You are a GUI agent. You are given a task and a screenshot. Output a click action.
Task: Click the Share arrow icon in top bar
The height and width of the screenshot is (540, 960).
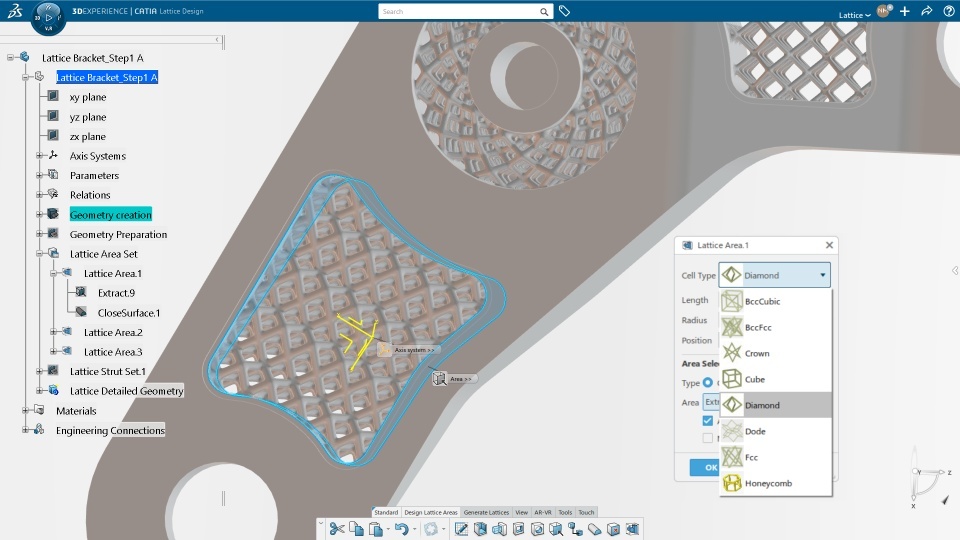point(926,11)
